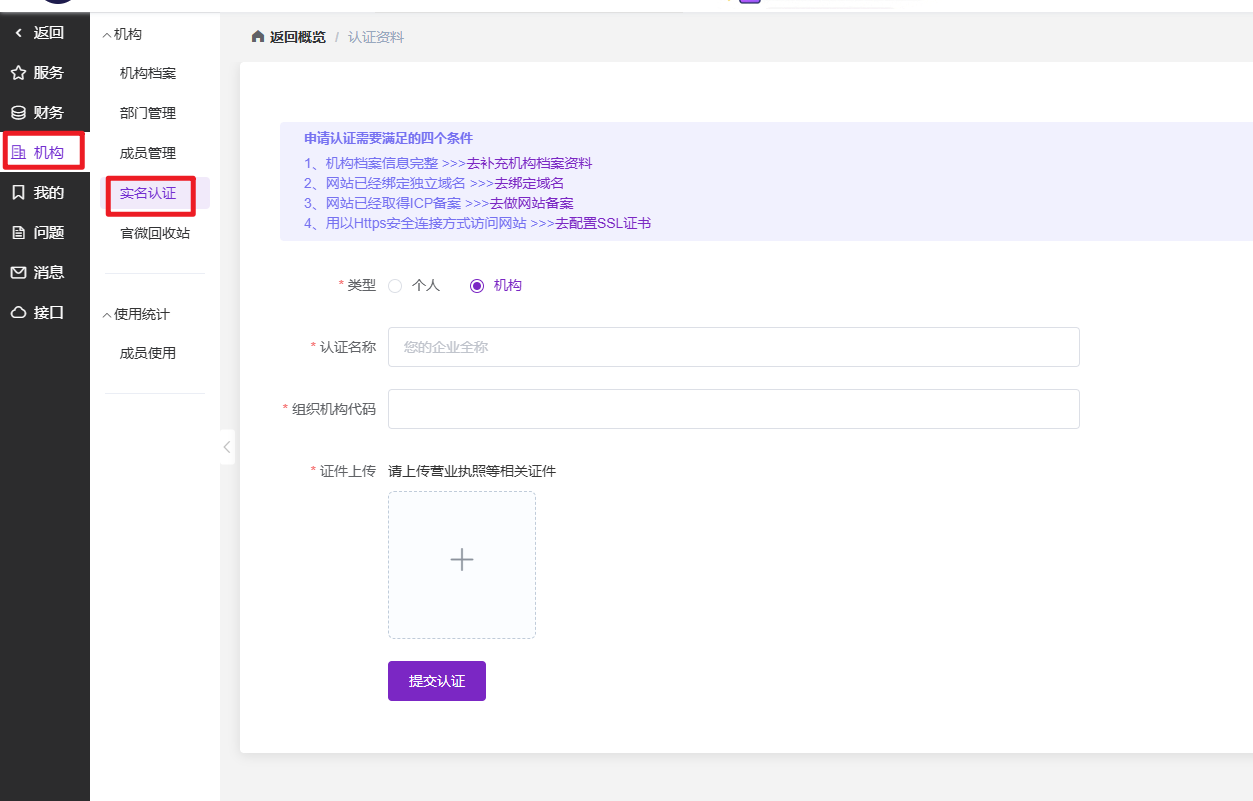The width and height of the screenshot is (1253, 801).
Task: Collapse the 机构 menu group
Action: tap(107, 35)
